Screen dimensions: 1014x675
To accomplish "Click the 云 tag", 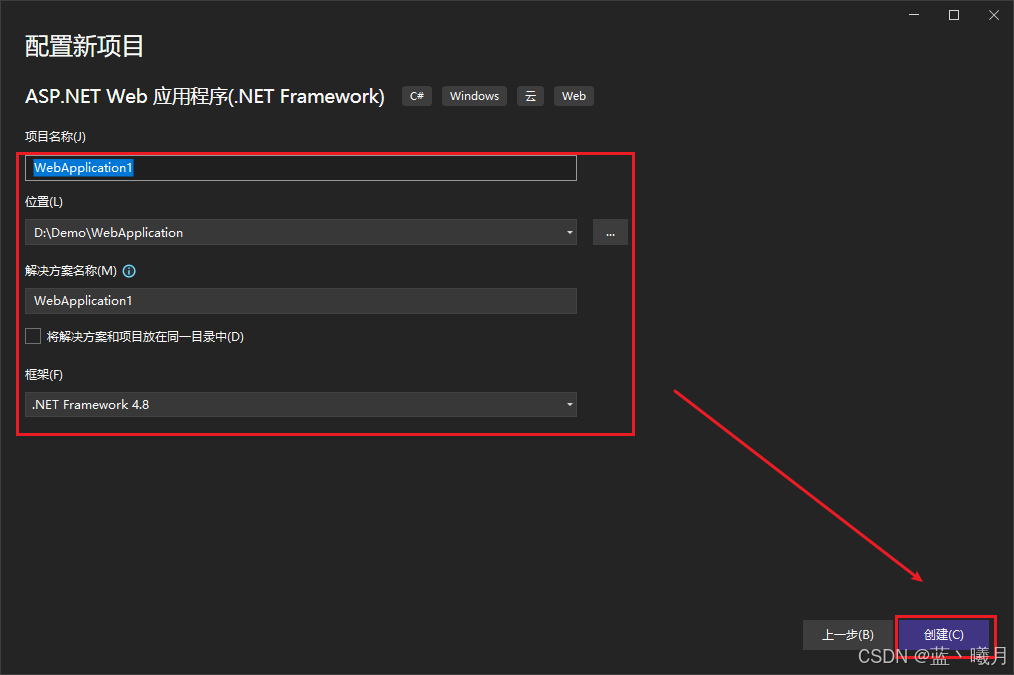I will [530, 96].
